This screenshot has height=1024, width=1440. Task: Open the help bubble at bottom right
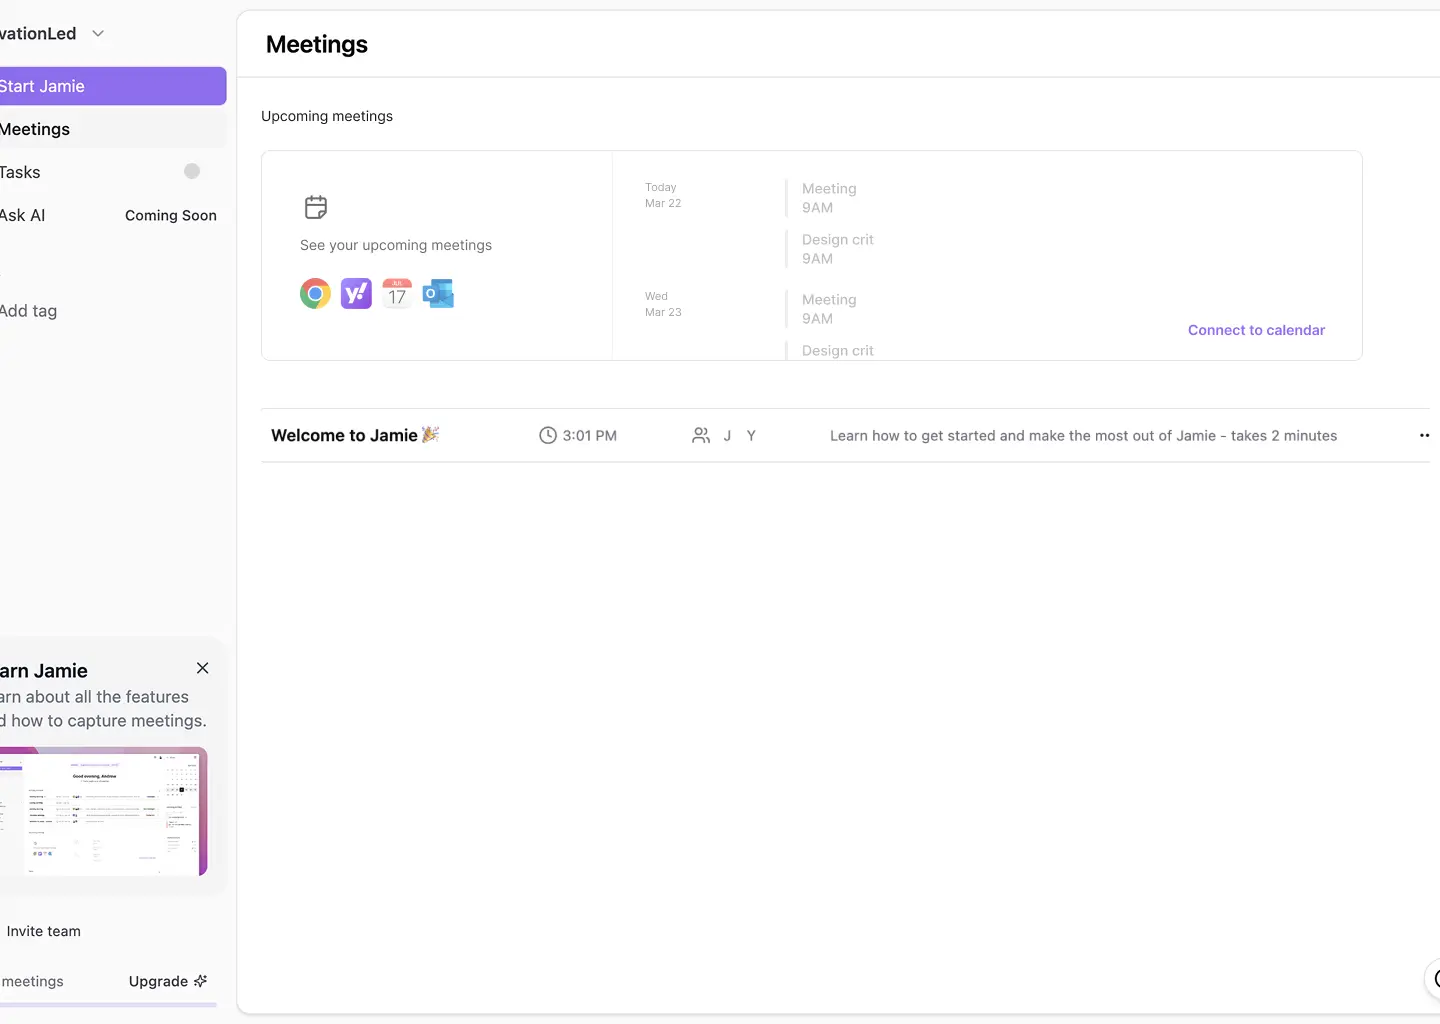[x=1437, y=980]
